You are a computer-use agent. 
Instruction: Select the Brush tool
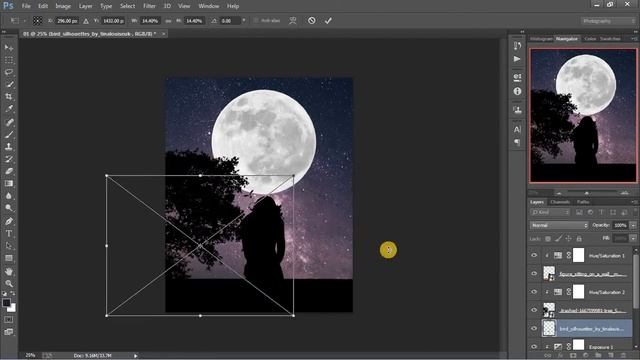click(x=9, y=134)
